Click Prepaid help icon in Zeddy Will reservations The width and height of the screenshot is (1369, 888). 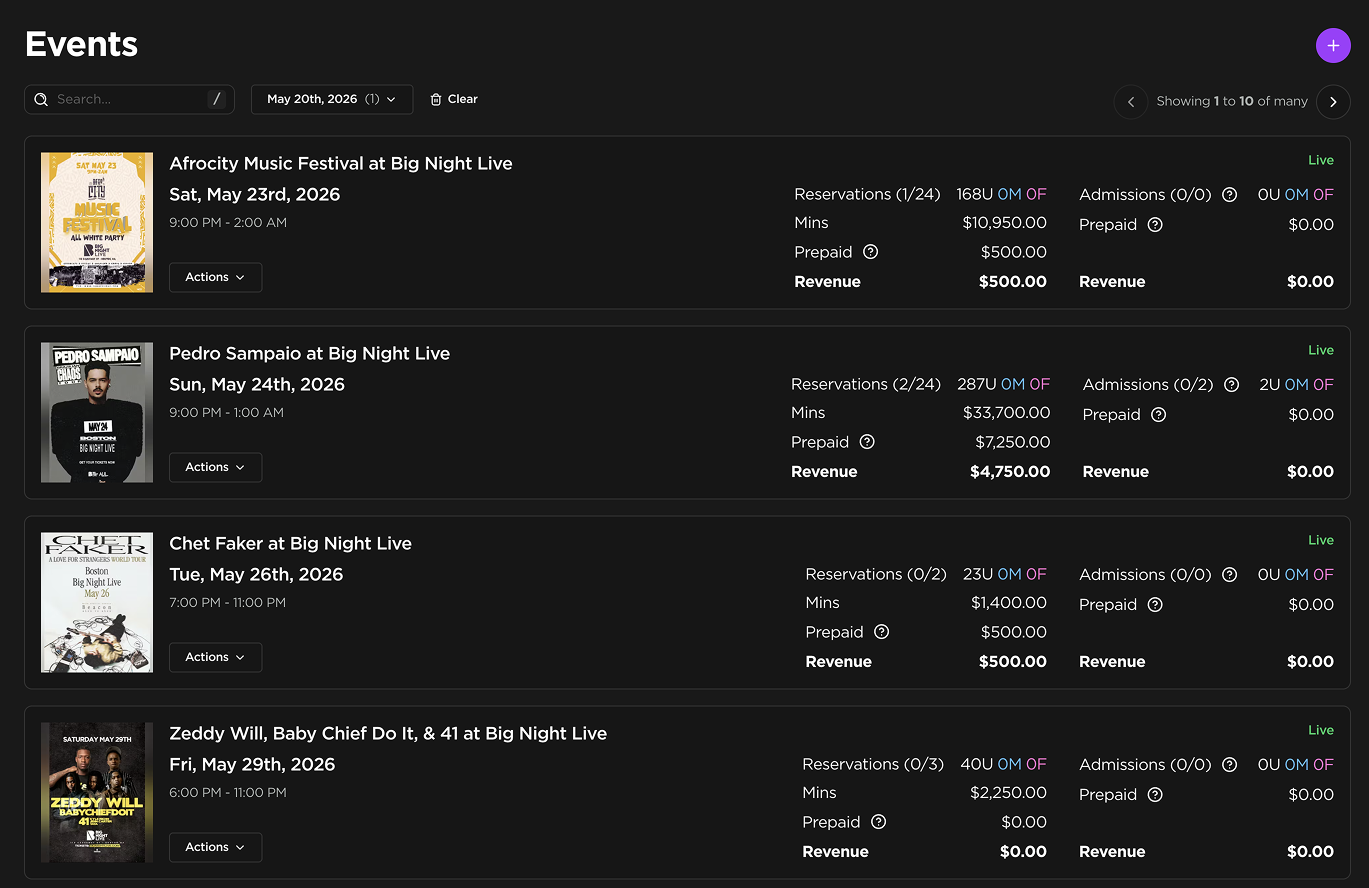[879, 822]
